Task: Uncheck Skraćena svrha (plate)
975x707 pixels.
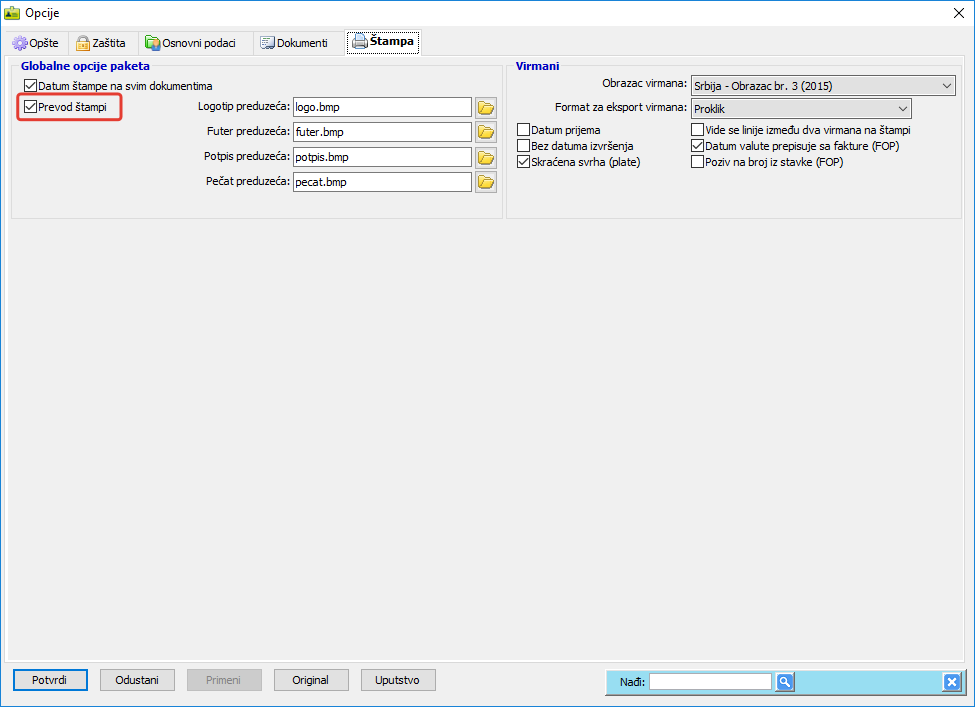Action: coord(524,162)
